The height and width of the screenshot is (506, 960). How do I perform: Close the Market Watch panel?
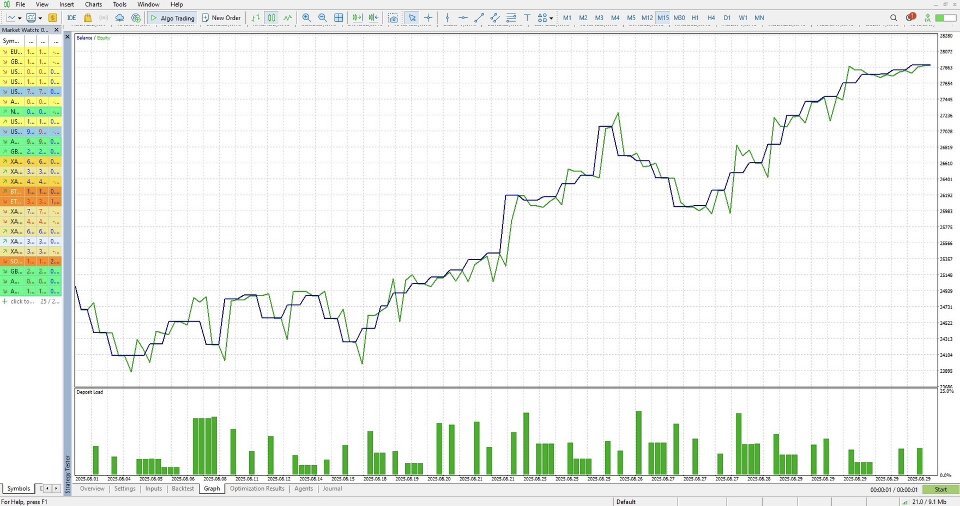[x=57, y=29]
